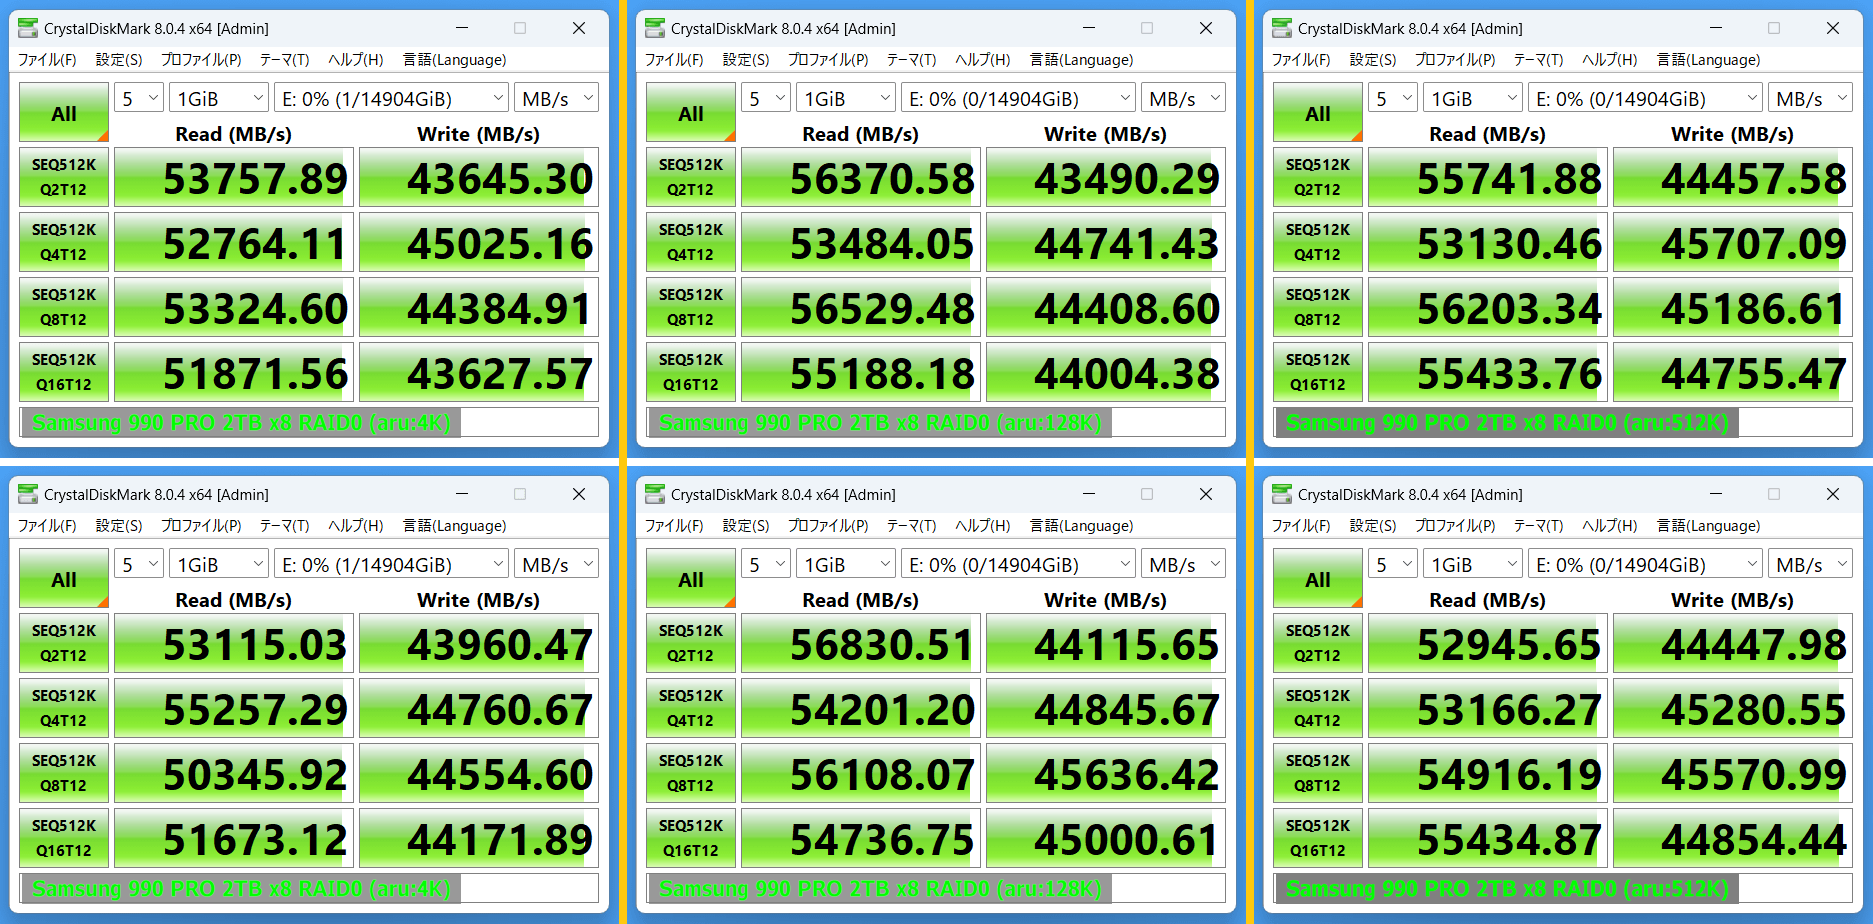The image size is (1873, 924).
Task: Open 言語(Language) menu in upper aru:512K window
Action: 1708,60
